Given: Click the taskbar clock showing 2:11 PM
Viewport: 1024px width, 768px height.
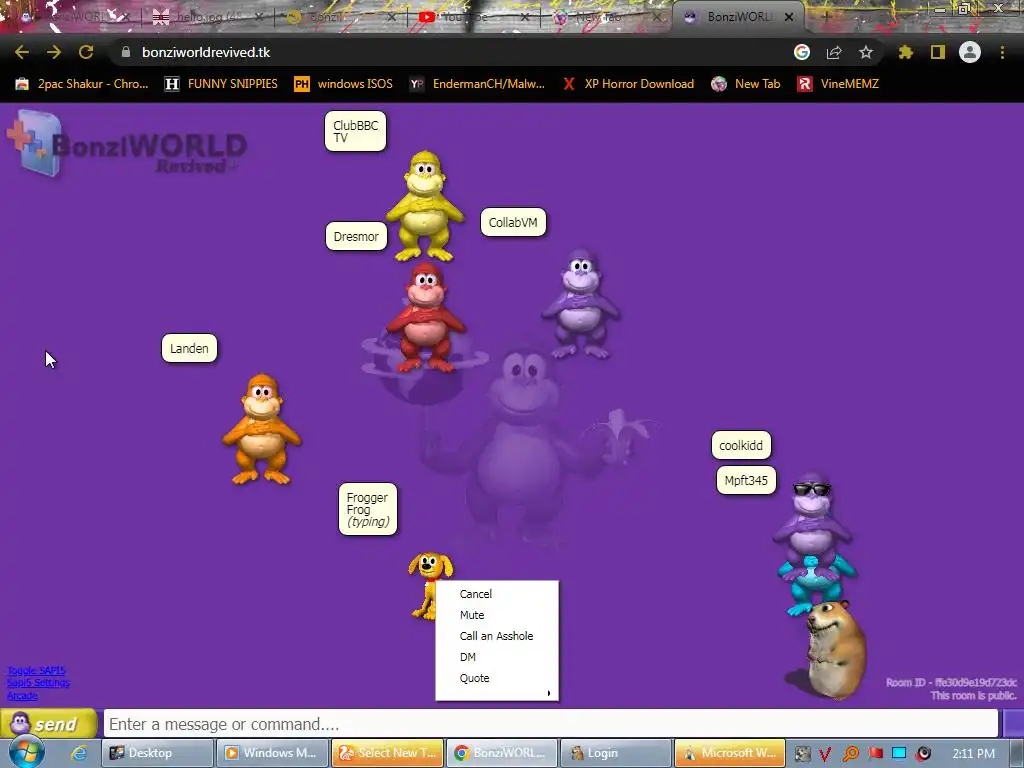Looking at the screenshot, I should [x=974, y=754].
